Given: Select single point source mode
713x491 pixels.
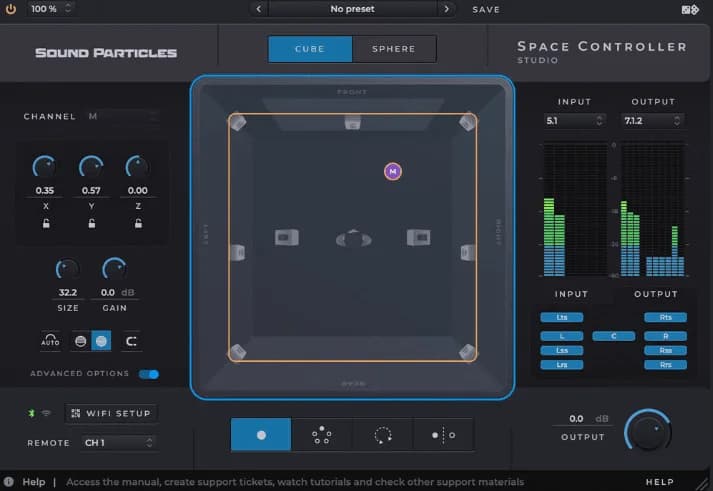Looking at the screenshot, I should (x=261, y=435).
